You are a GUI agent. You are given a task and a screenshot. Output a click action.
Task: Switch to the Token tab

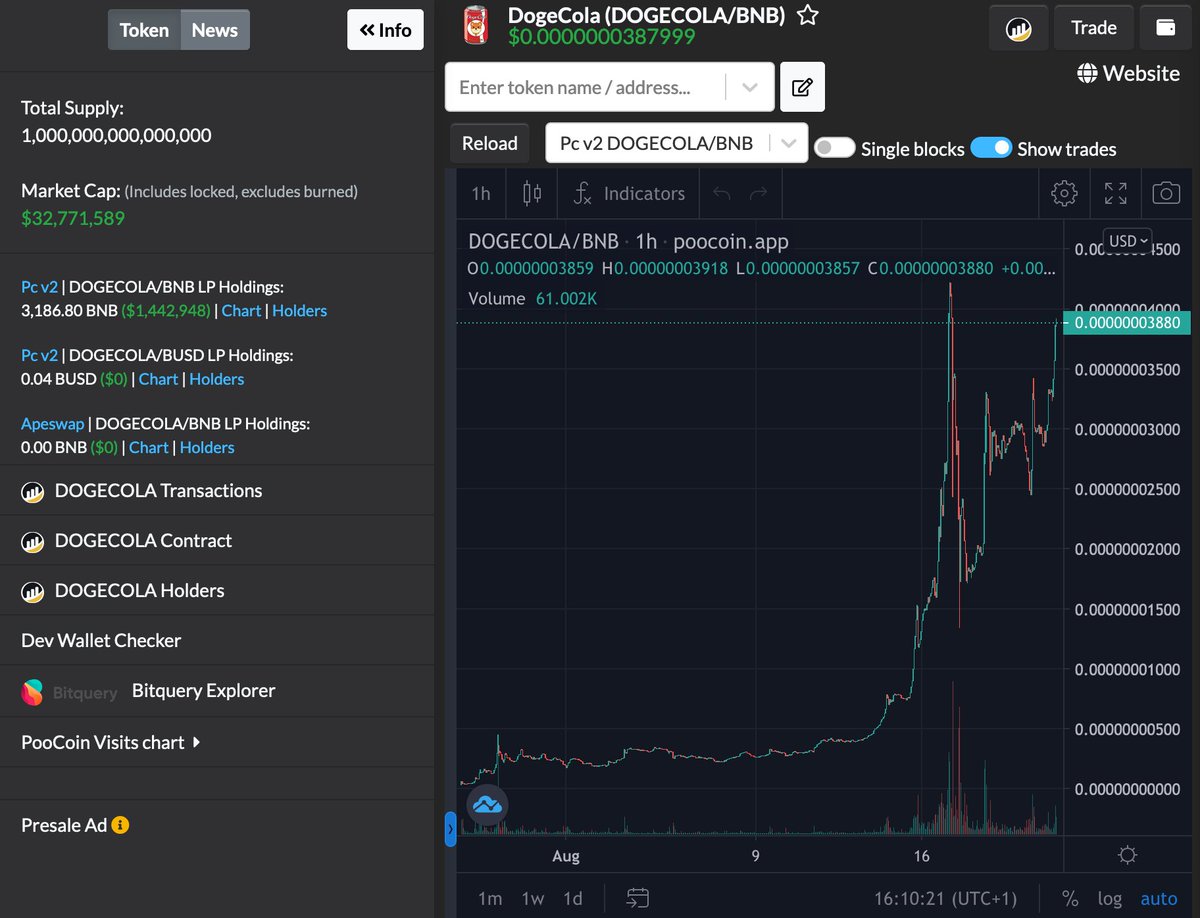144,30
